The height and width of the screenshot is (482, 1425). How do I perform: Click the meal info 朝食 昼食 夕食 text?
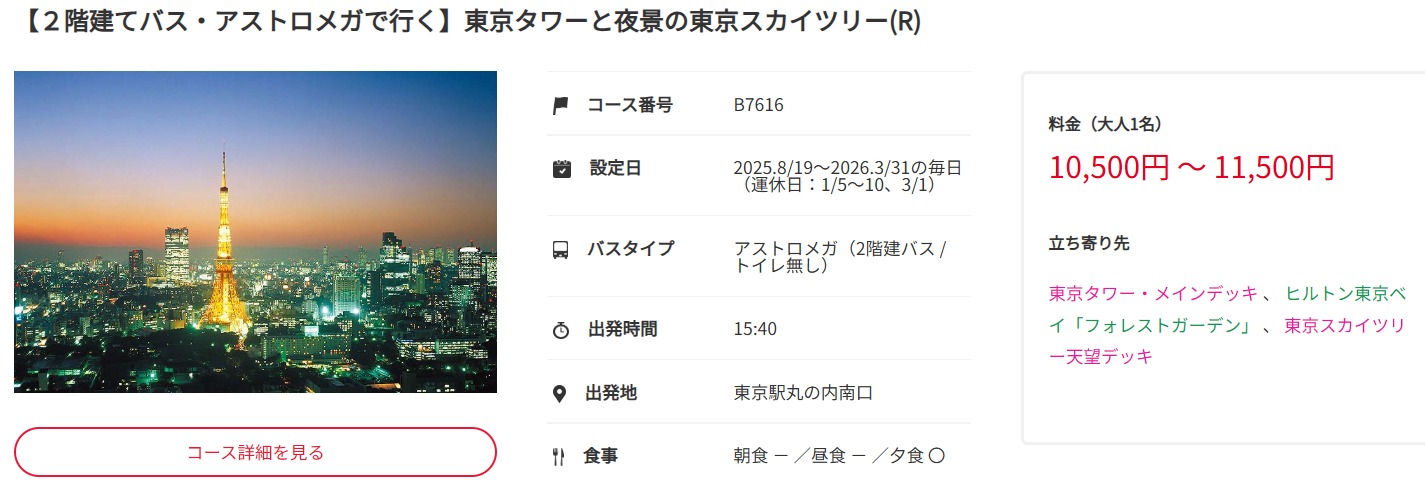pos(840,457)
